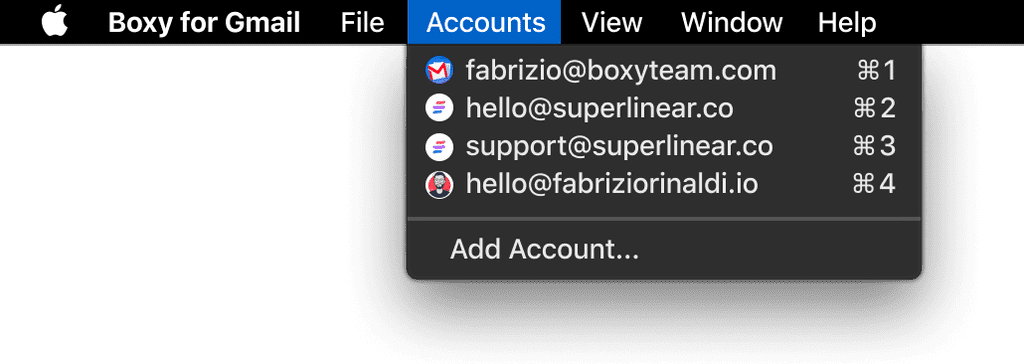The height and width of the screenshot is (364, 1024).
Task: Click the ⌘4 shortcut label
Action: coord(874,185)
